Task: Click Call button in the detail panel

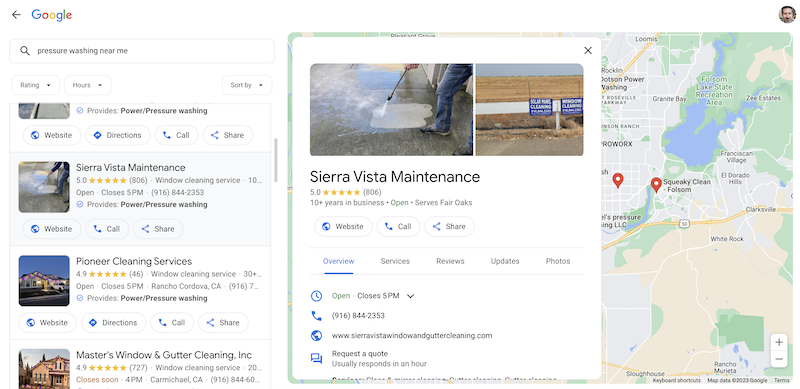Action: 398,227
